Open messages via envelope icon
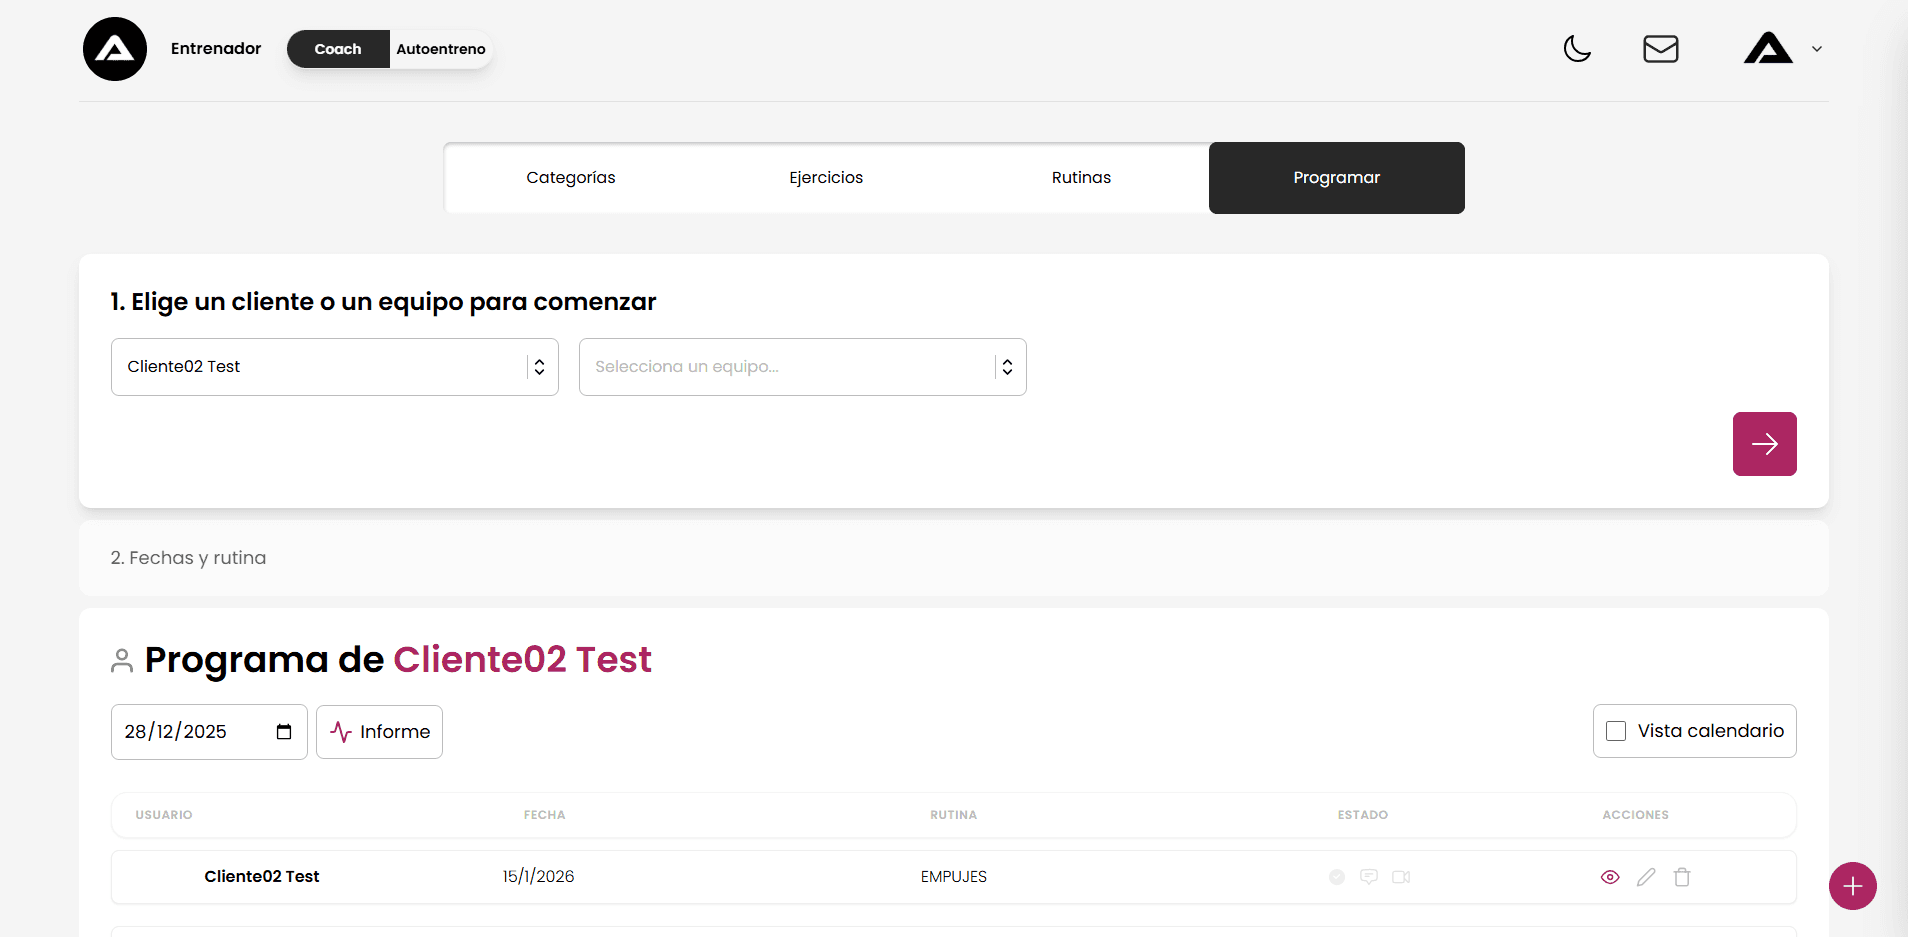Viewport: 1908px width, 937px height. pos(1660,49)
